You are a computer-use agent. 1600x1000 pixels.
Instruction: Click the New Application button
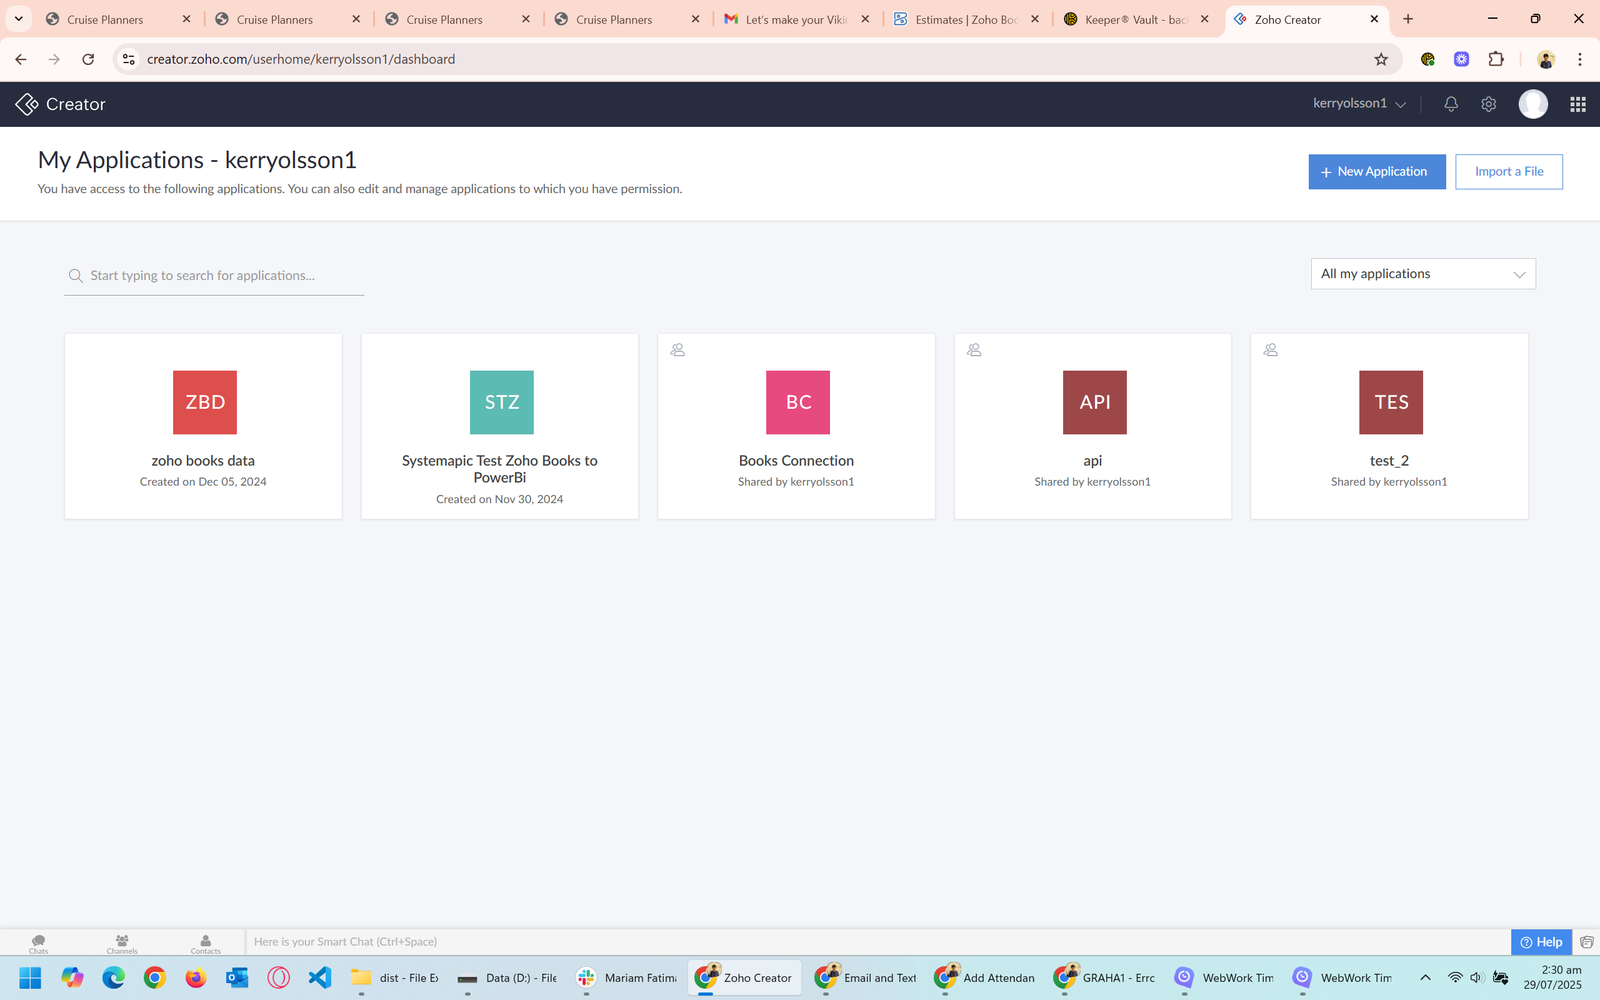pos(1377,172)
